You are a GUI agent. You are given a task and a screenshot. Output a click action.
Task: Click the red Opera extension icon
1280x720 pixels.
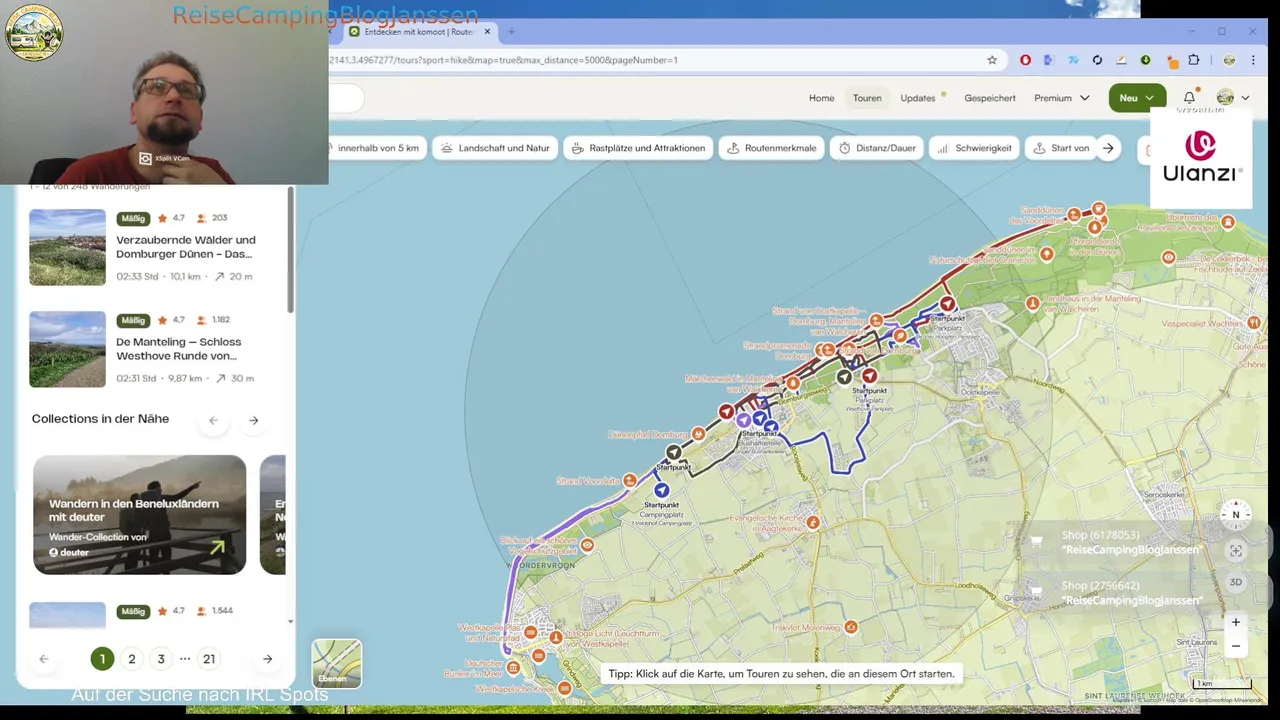[1025, 60]
